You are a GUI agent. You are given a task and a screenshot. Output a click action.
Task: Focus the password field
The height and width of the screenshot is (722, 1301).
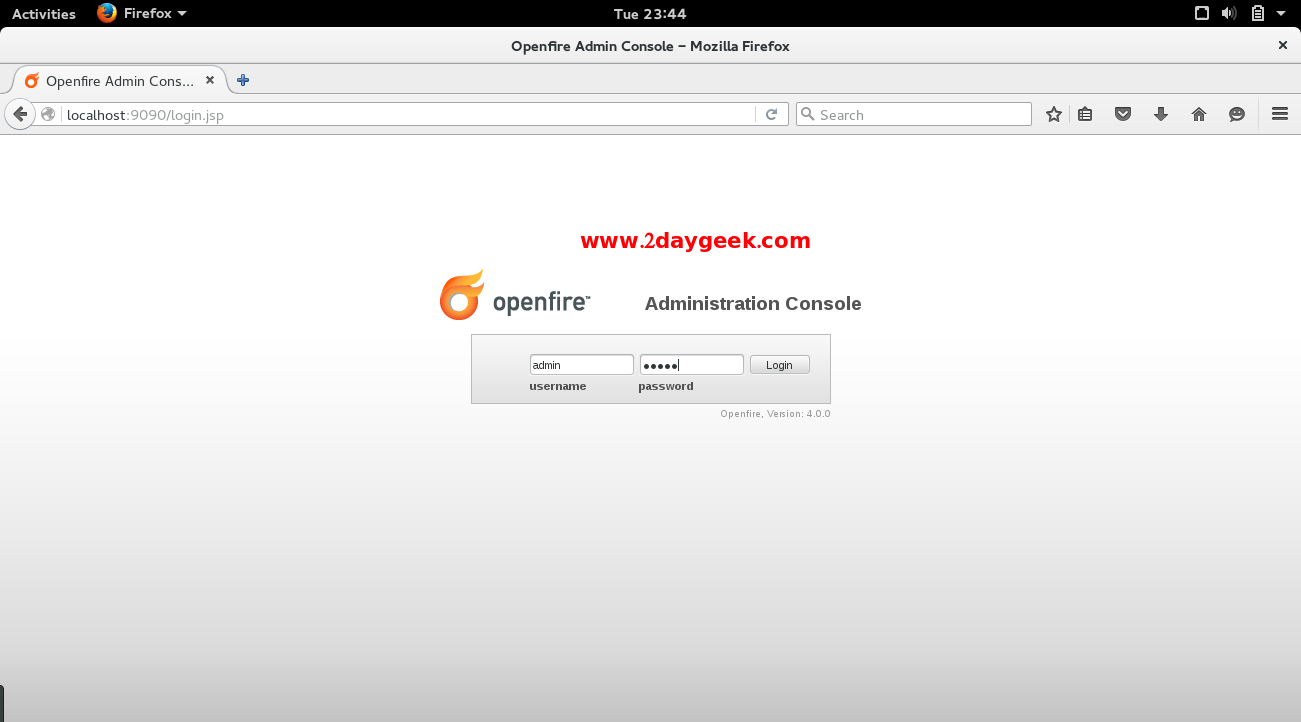(x=691, y=365)
